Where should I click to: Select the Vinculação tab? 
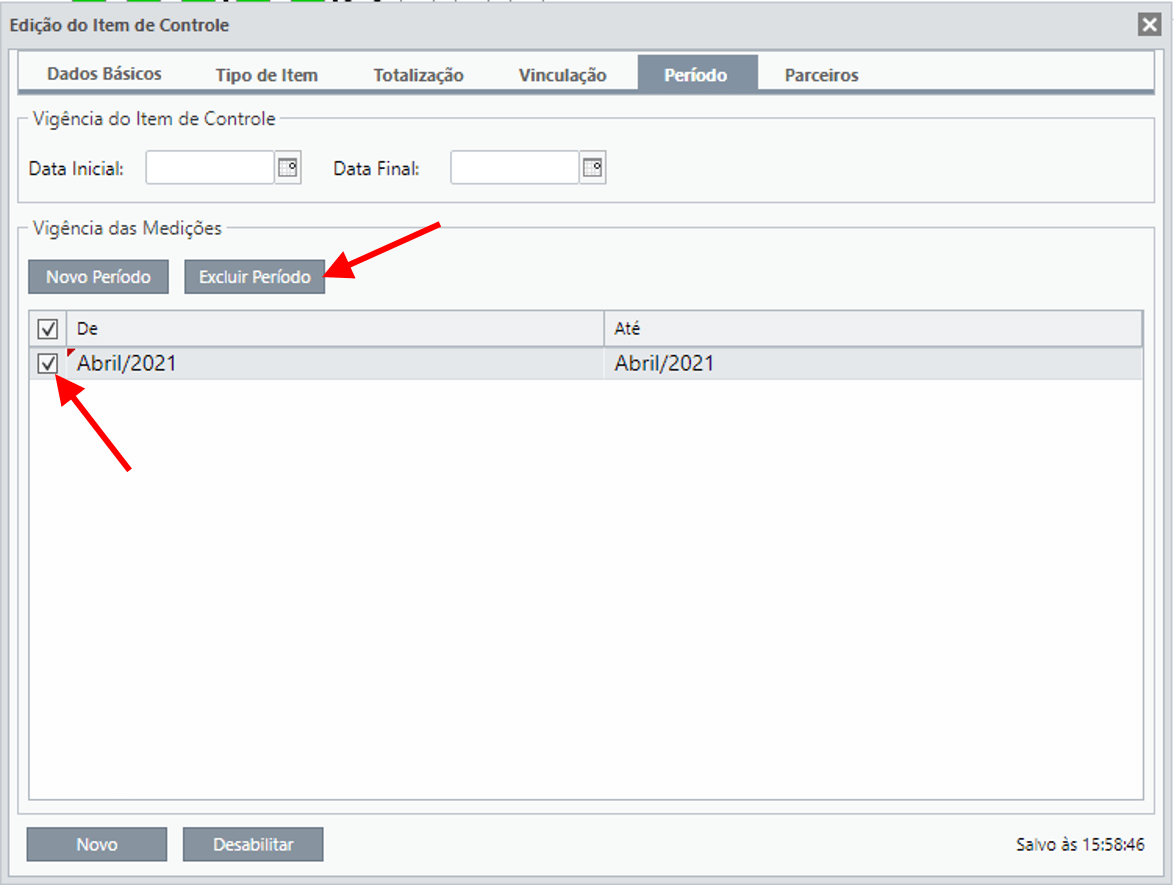(562, 75)
